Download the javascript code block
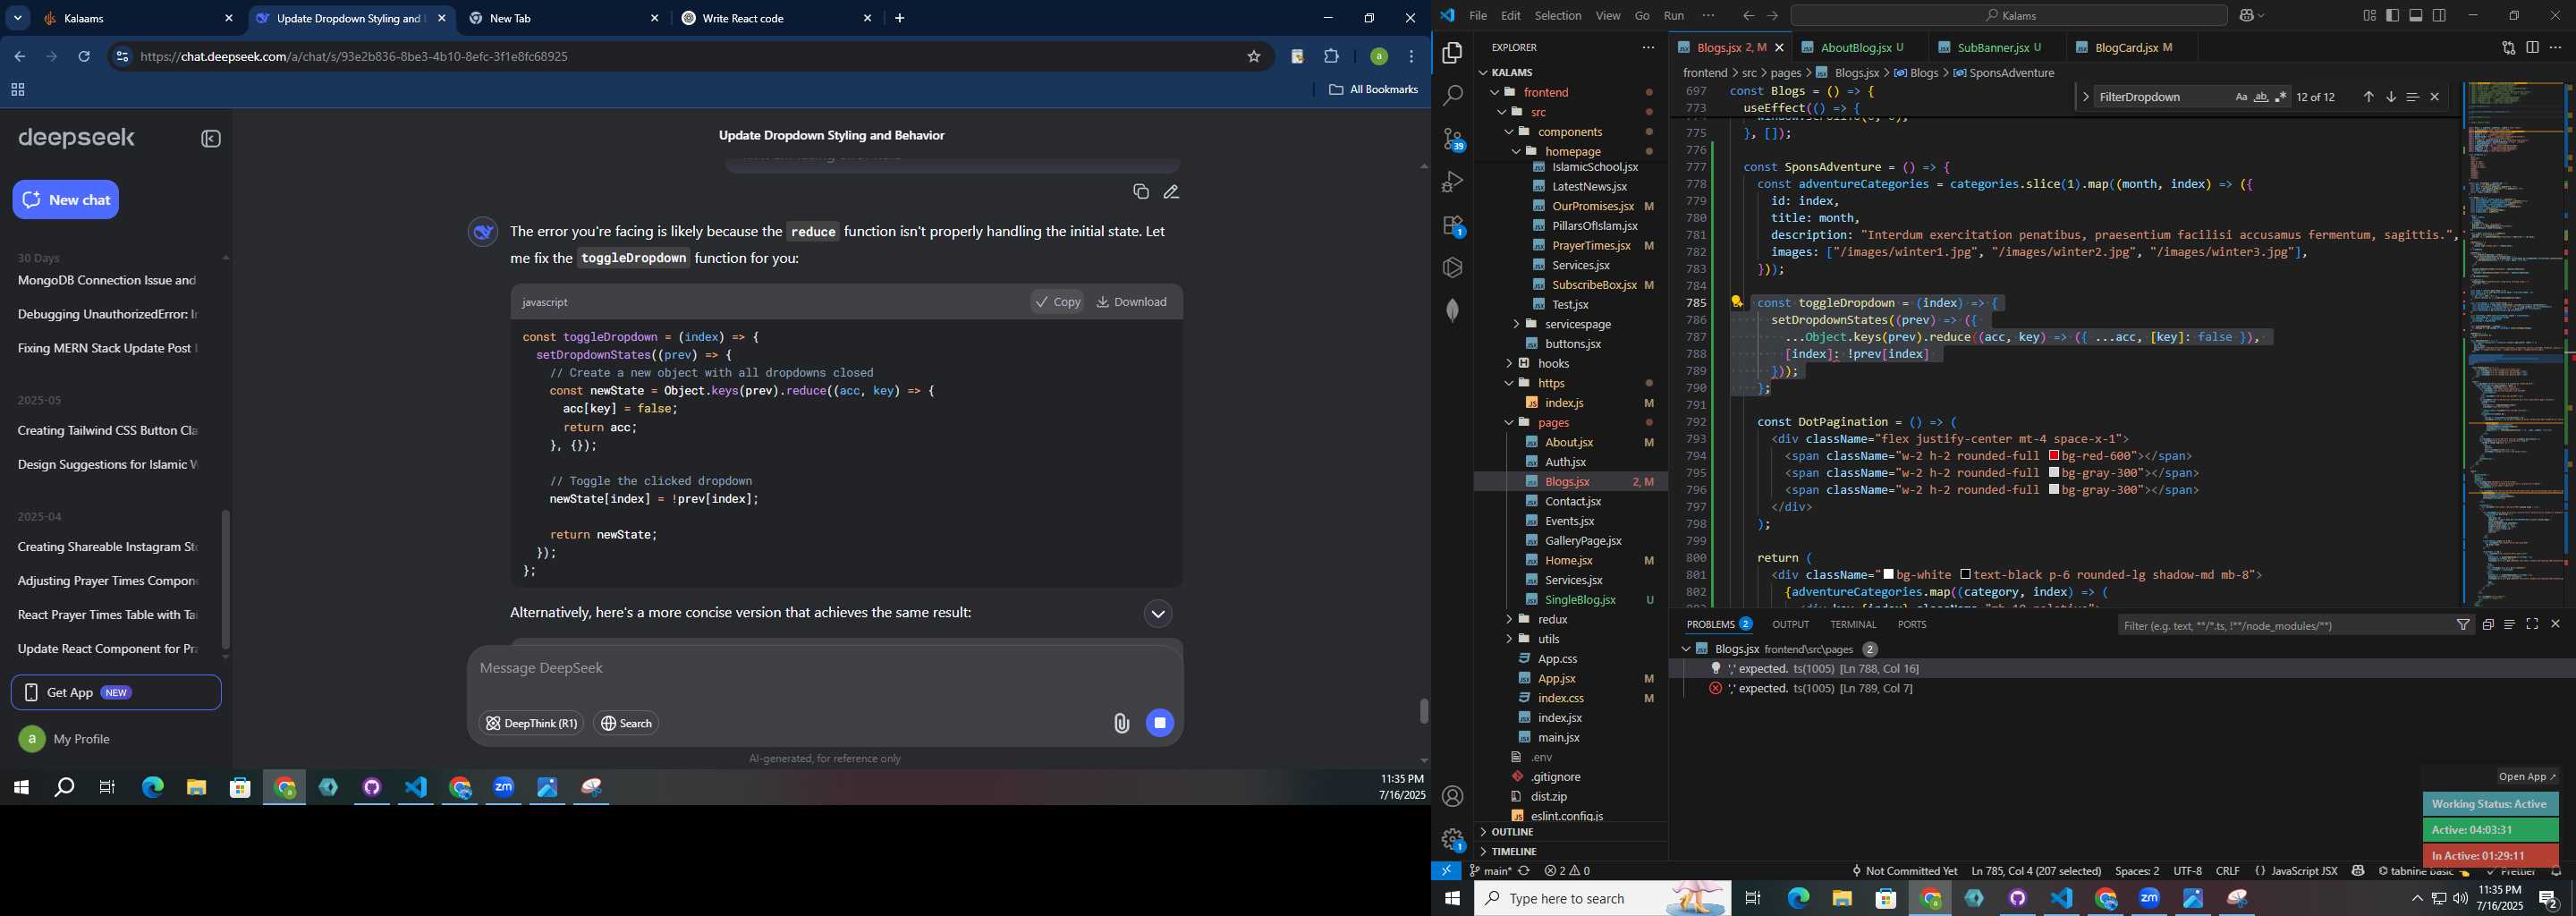The width and height of the screenshot is (2576, 916). point(1131,302)
